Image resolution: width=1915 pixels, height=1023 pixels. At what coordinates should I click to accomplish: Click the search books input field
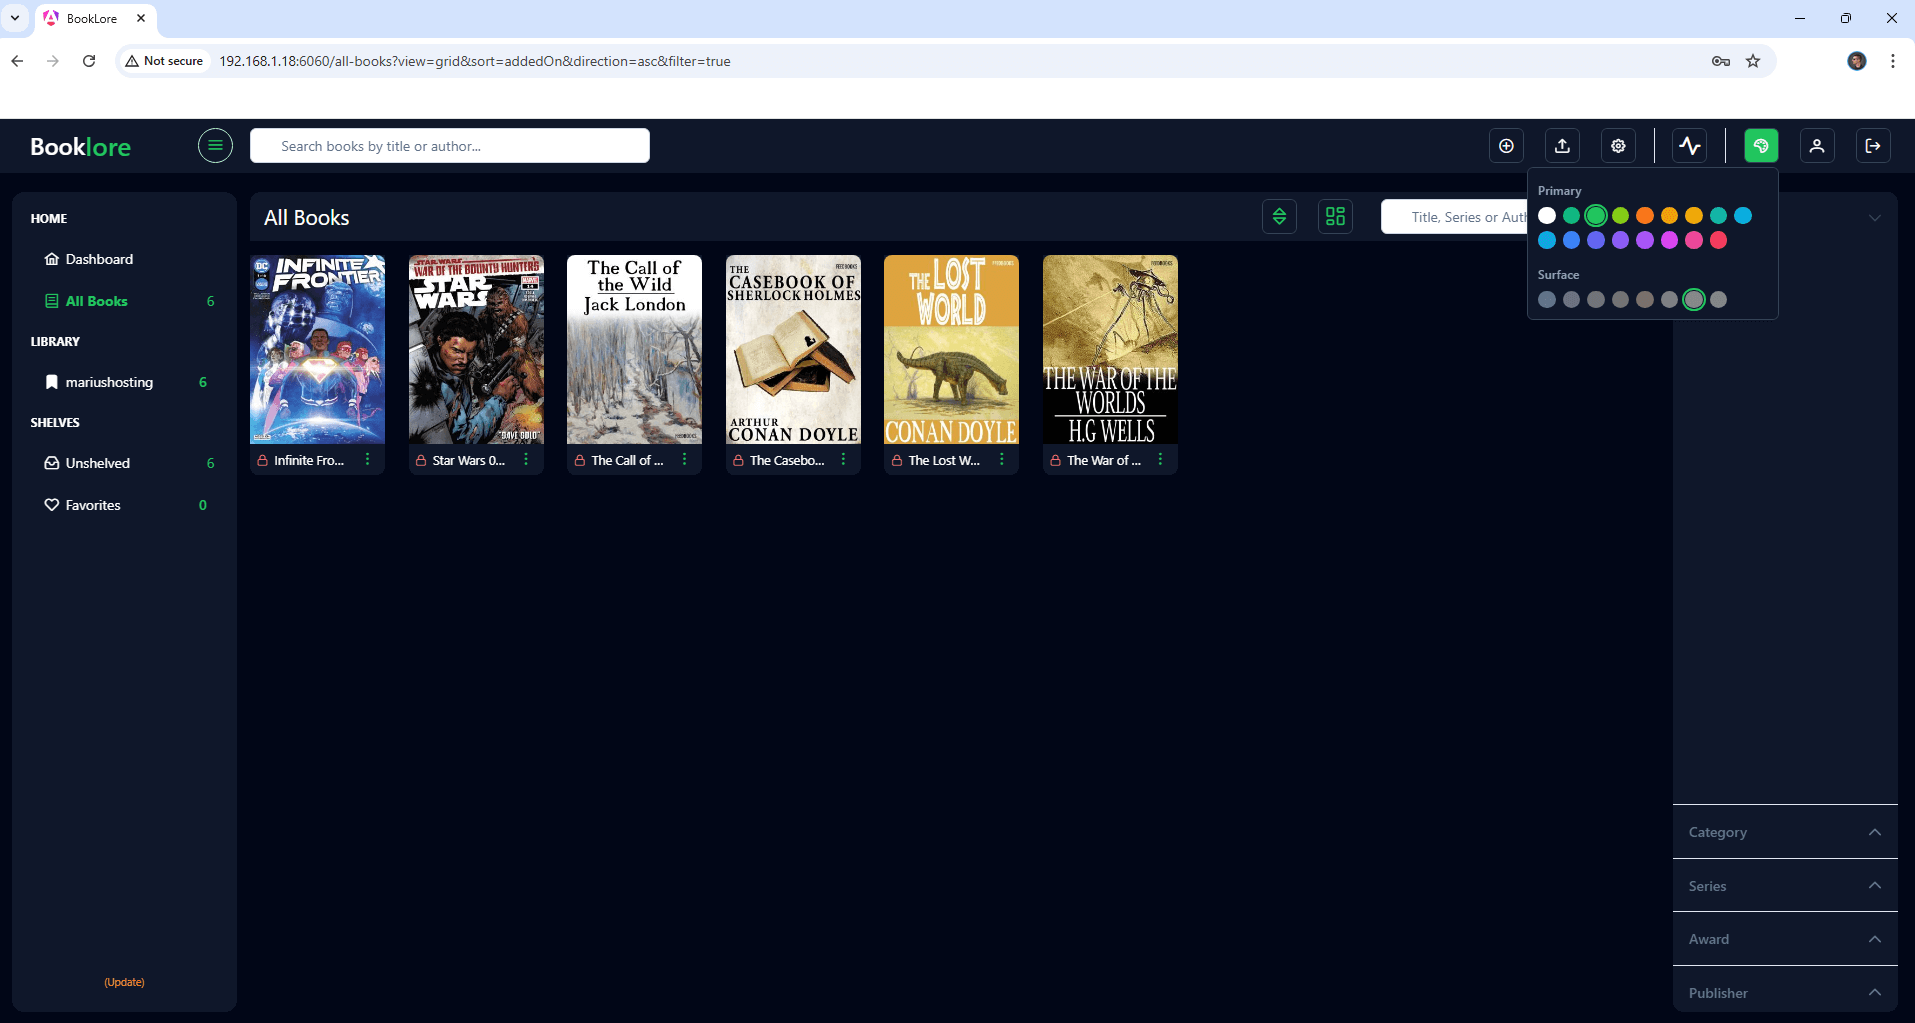pyautogui.click(x=450, y=146)
